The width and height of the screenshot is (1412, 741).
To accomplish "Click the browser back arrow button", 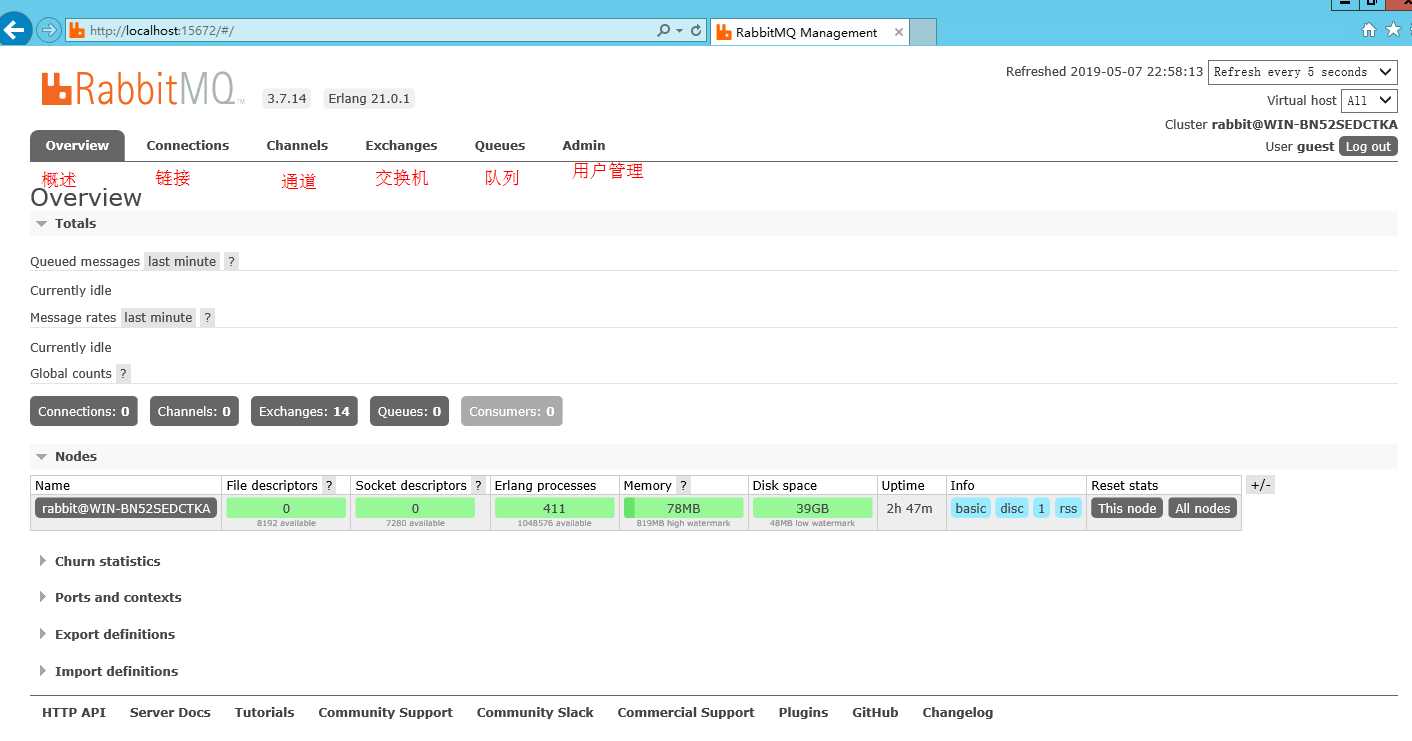I will point(15,29).
